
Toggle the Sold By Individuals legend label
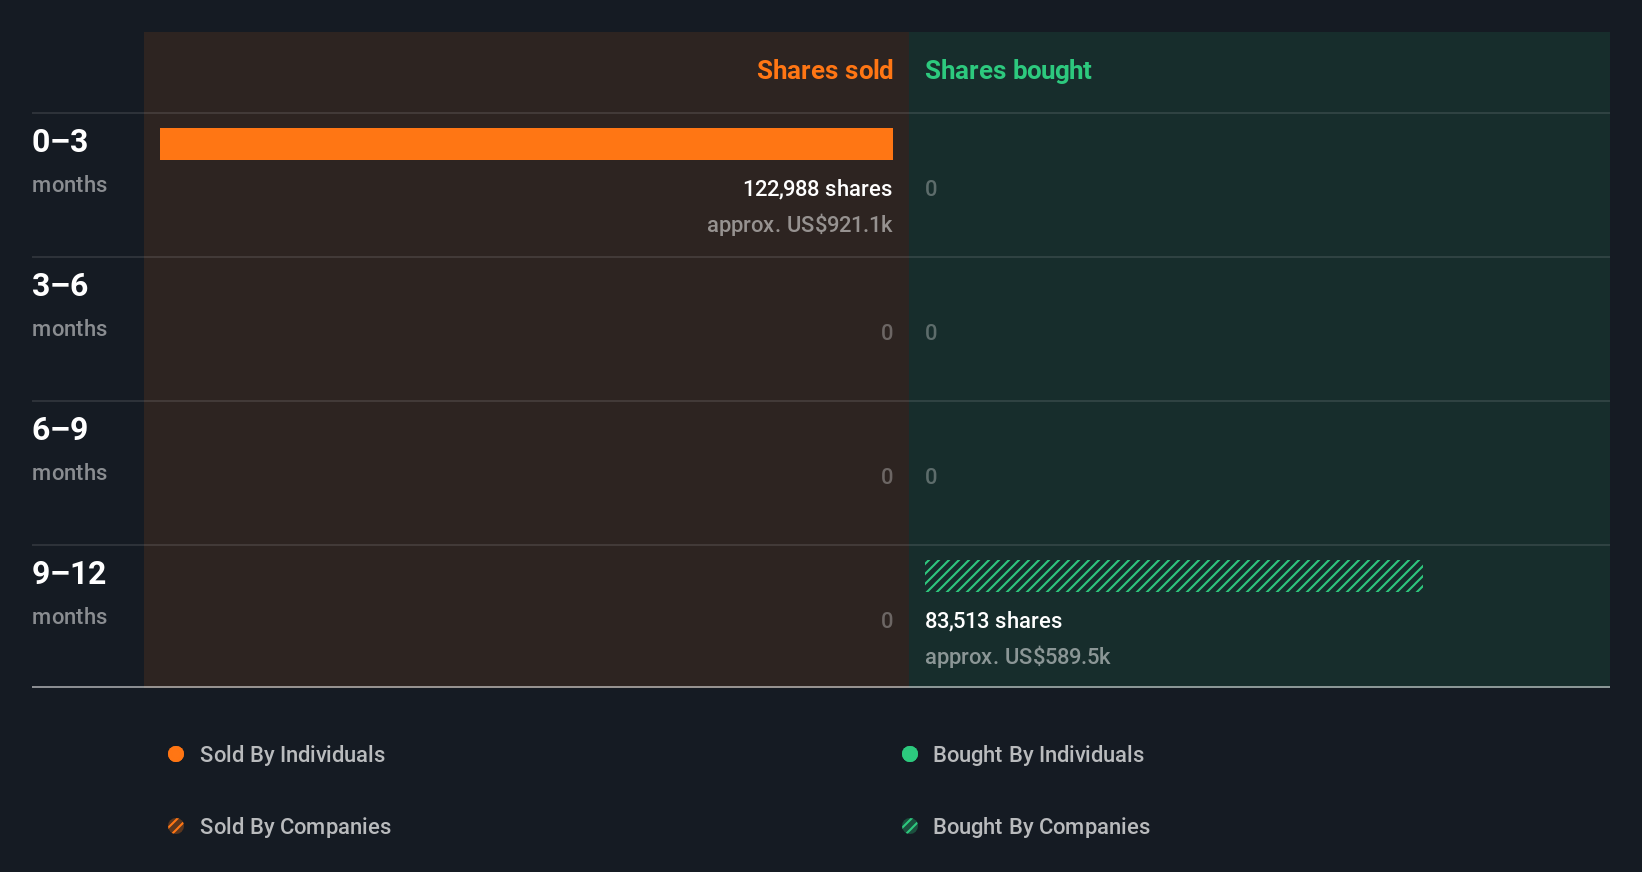coord(292,754)
